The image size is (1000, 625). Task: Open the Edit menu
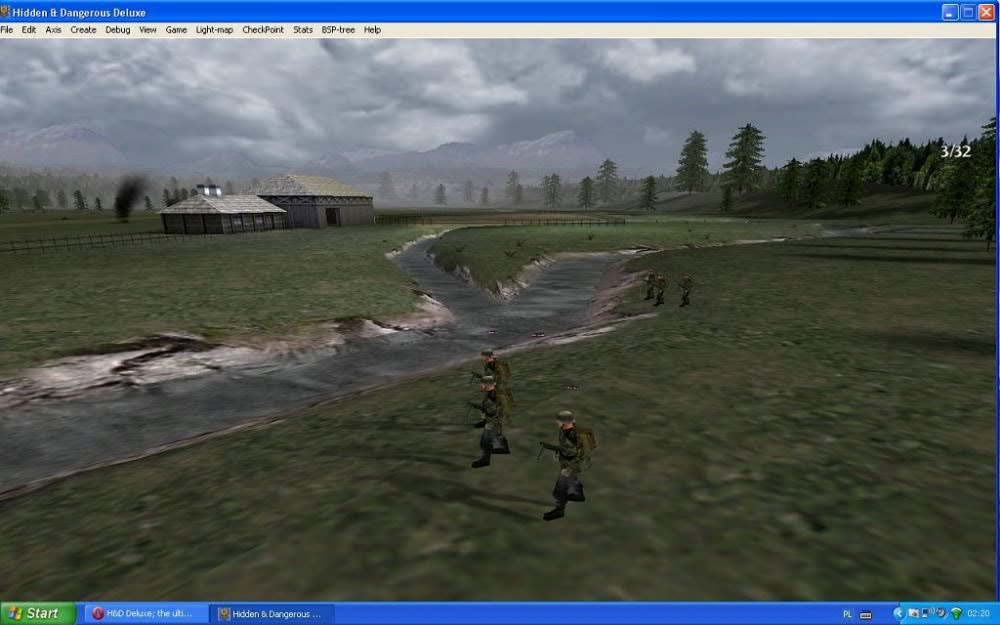(29, 30)
